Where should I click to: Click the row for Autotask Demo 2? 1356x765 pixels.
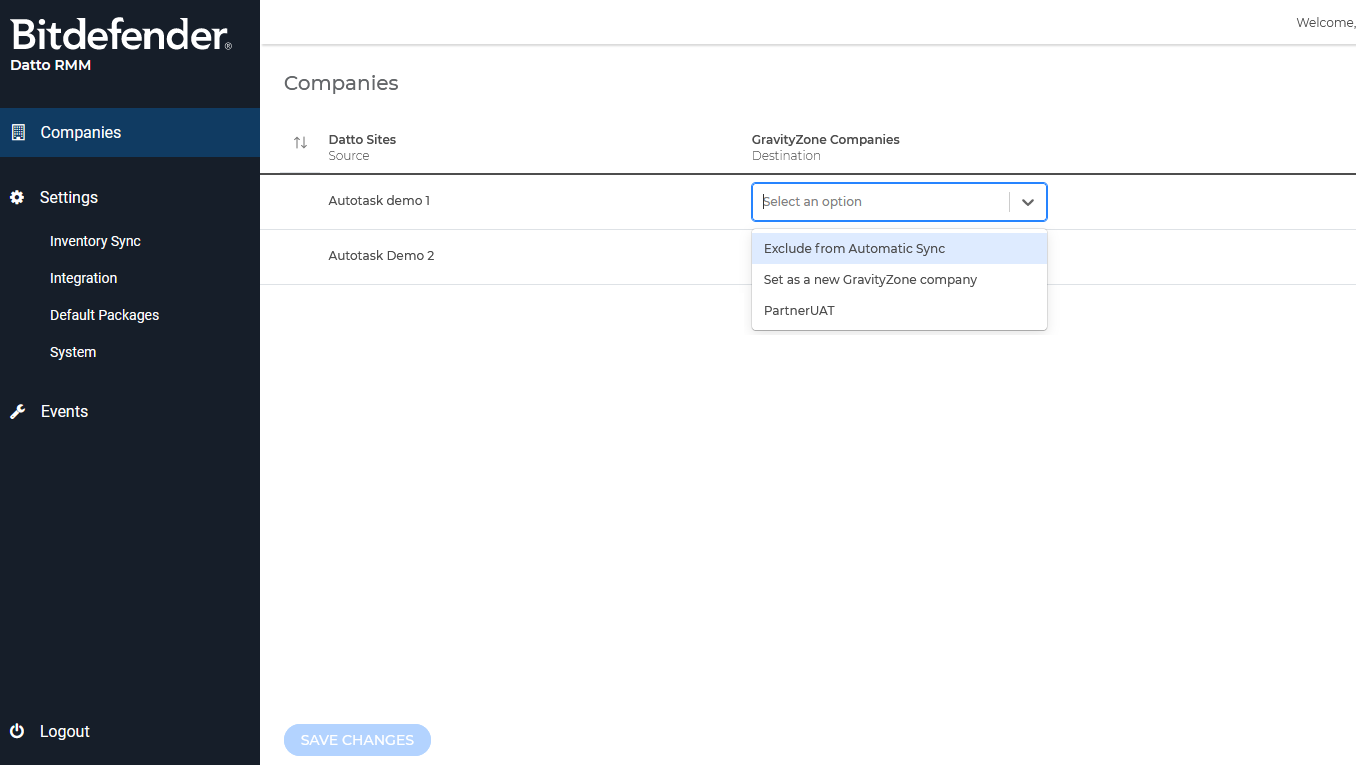[x=381, y=256]
